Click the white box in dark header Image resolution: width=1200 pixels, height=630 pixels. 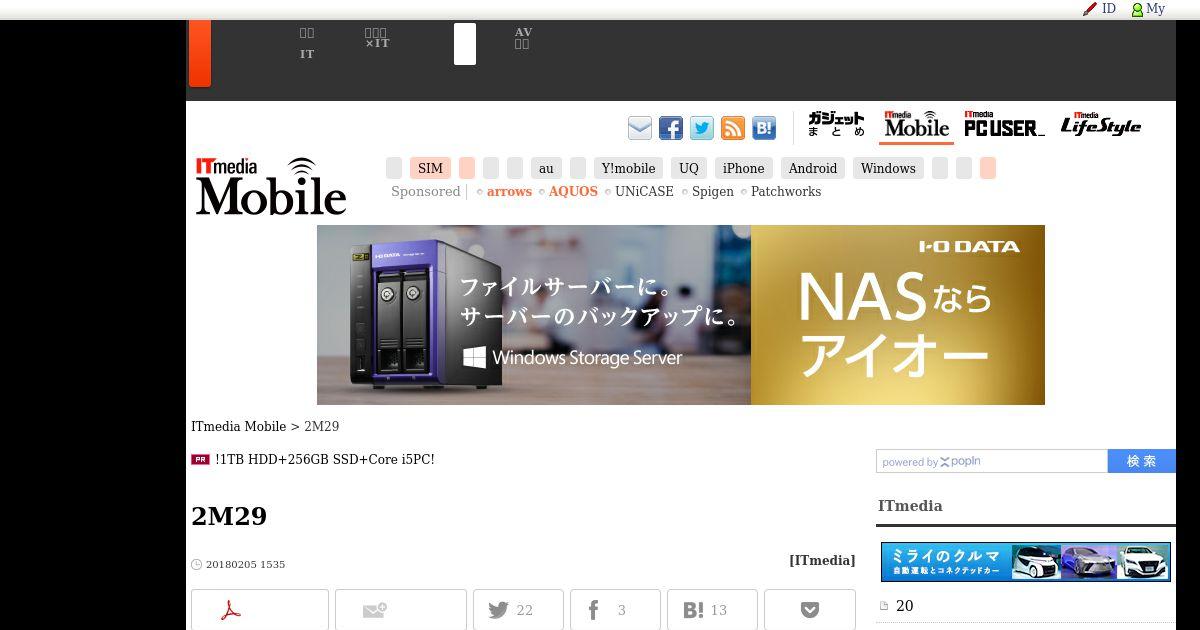(465, 44)
